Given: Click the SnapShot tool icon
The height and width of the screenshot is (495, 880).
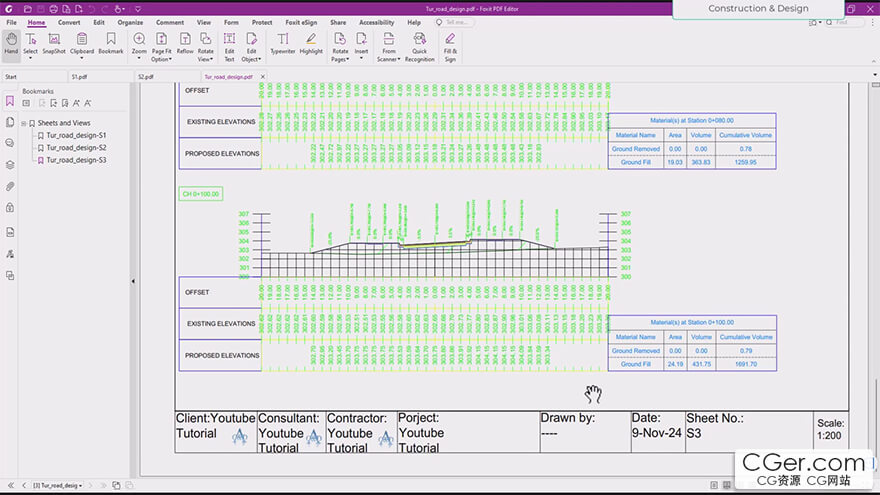Looking at the screenshot, I should [53, 43].
